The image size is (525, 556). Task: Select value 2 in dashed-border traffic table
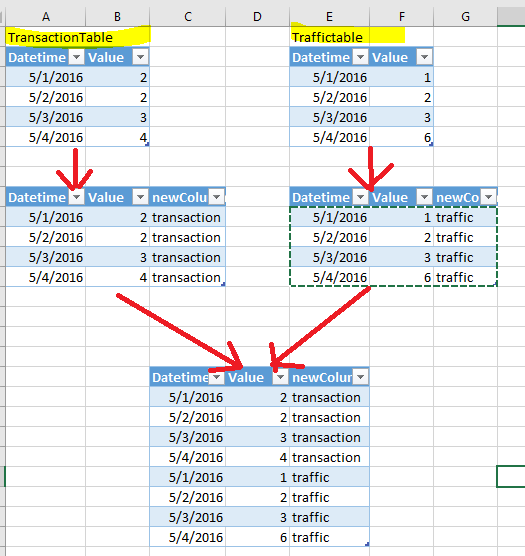coord(401,237)
